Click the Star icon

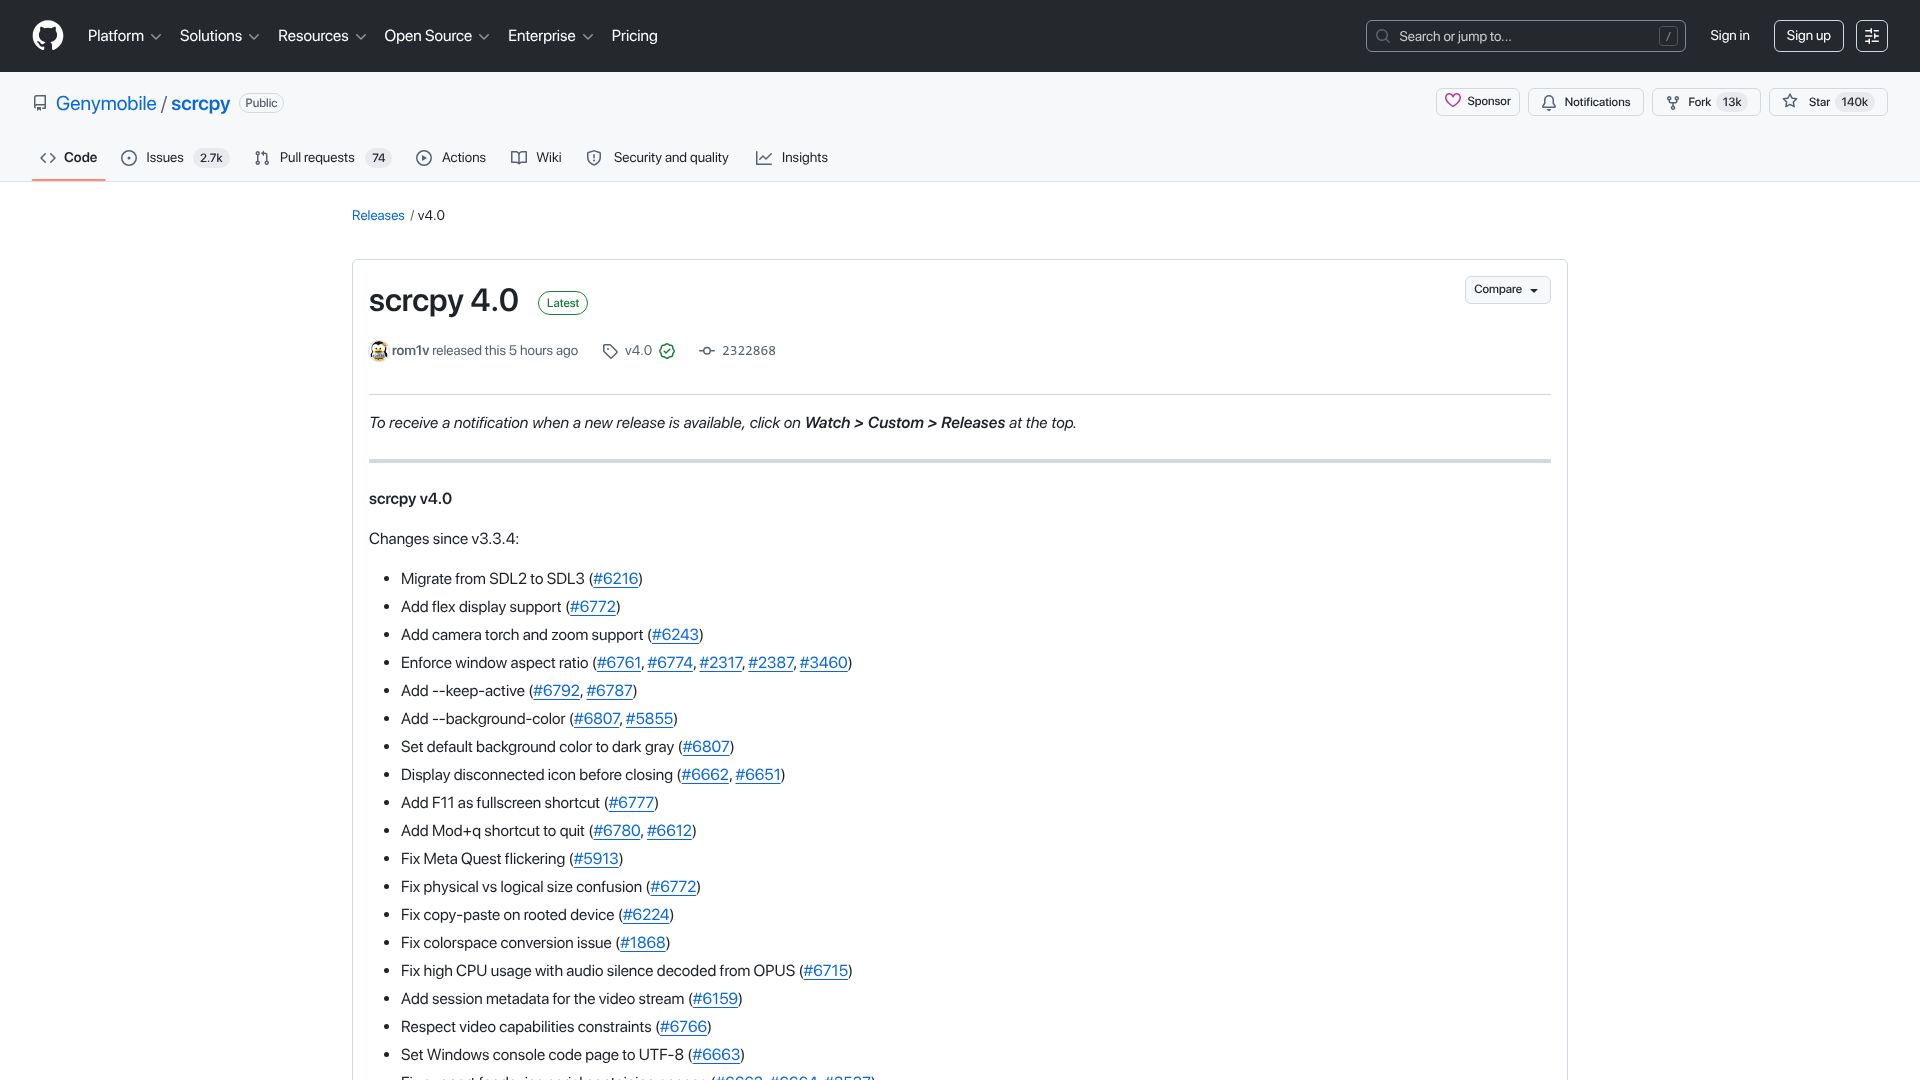point(1790,101)
